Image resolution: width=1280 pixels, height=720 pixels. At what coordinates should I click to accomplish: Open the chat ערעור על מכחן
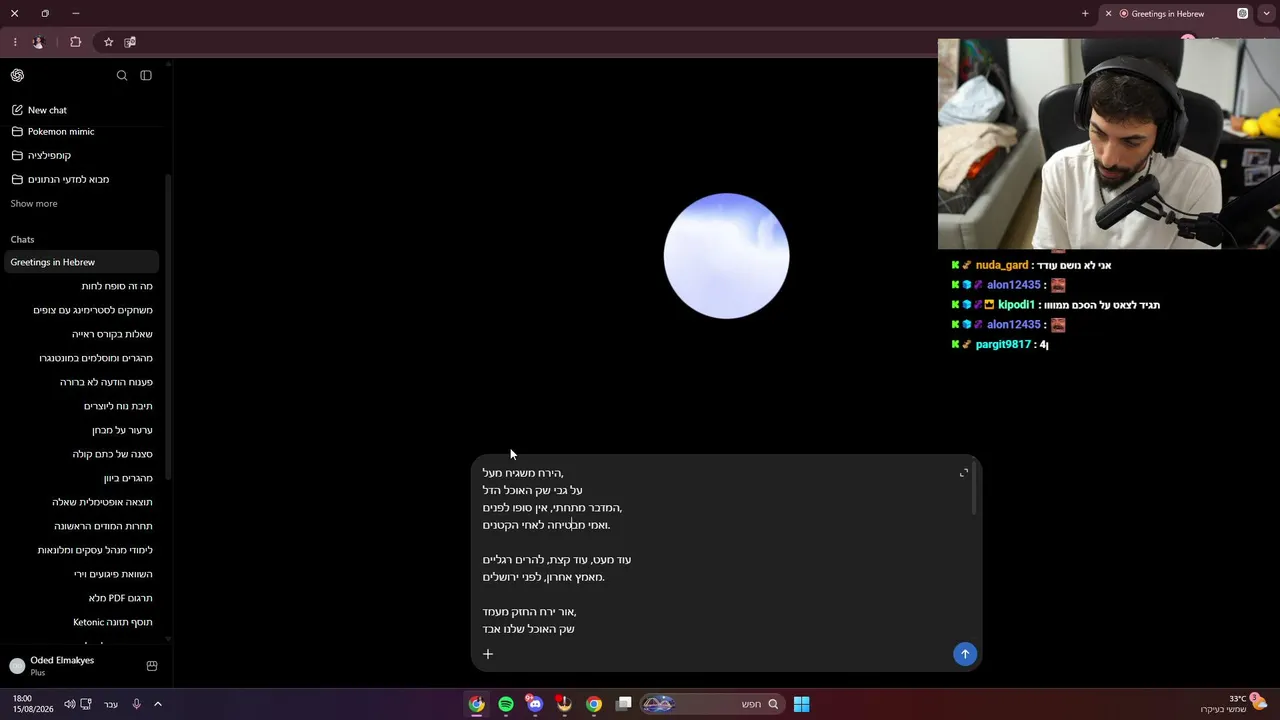pos(80,430)
